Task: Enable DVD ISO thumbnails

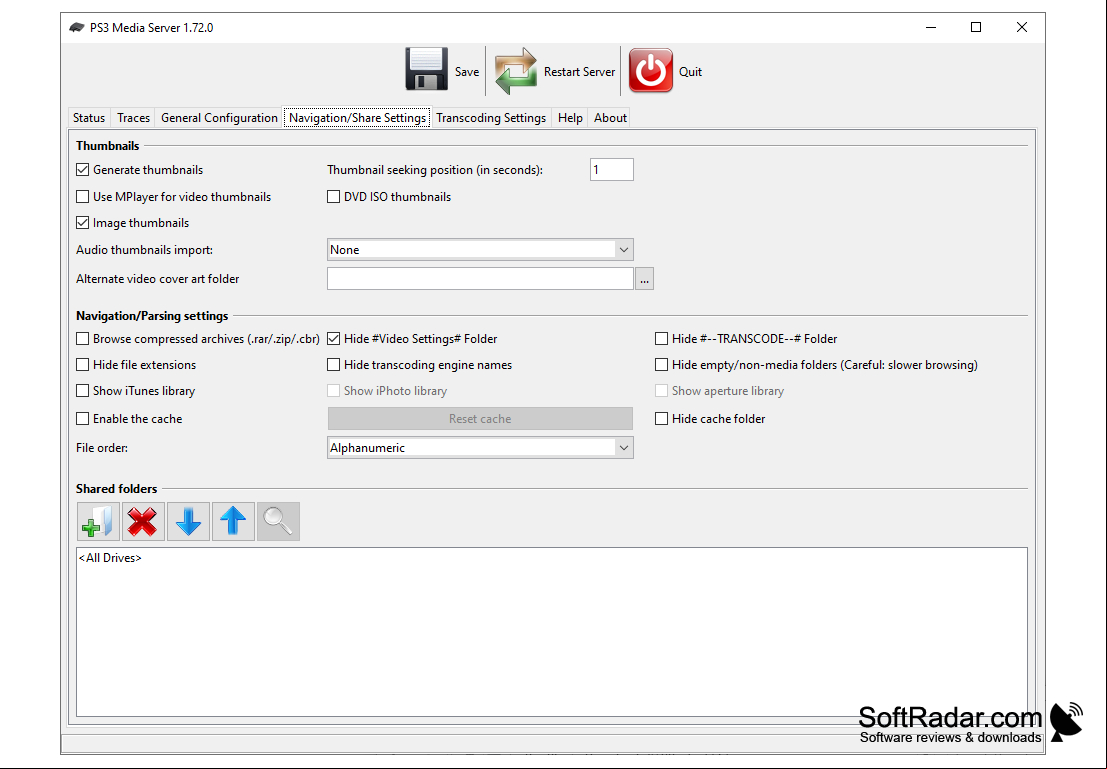Action: tap(333, 196)
